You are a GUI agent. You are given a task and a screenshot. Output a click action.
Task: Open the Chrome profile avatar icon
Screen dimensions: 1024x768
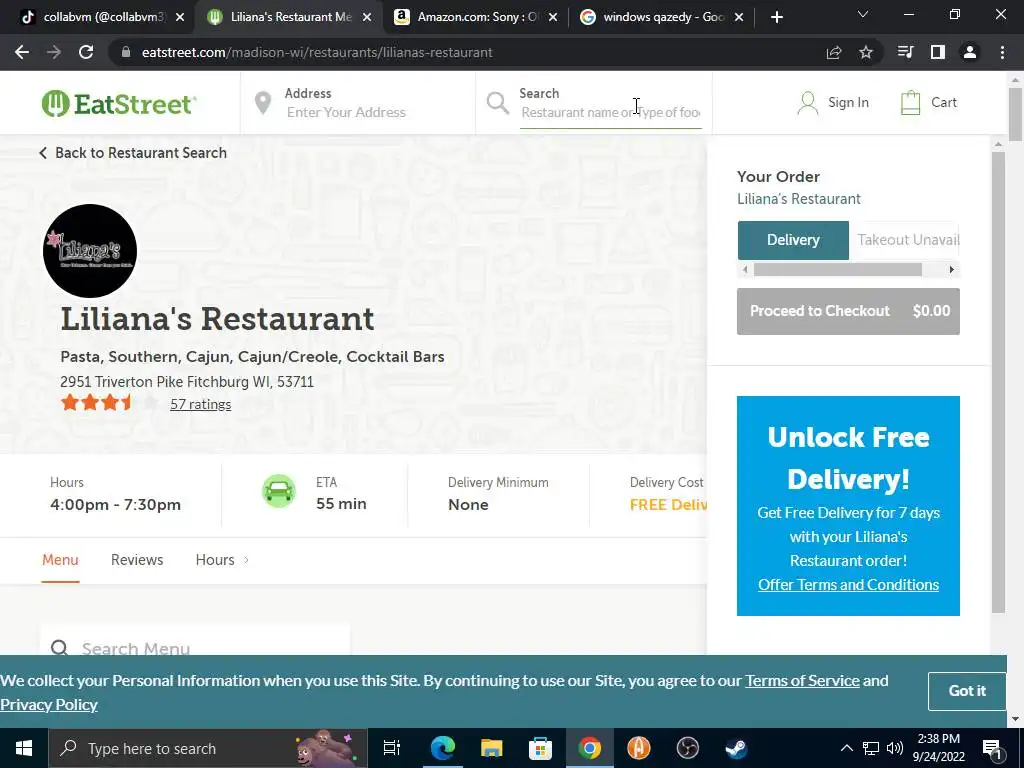click(970, 52)
